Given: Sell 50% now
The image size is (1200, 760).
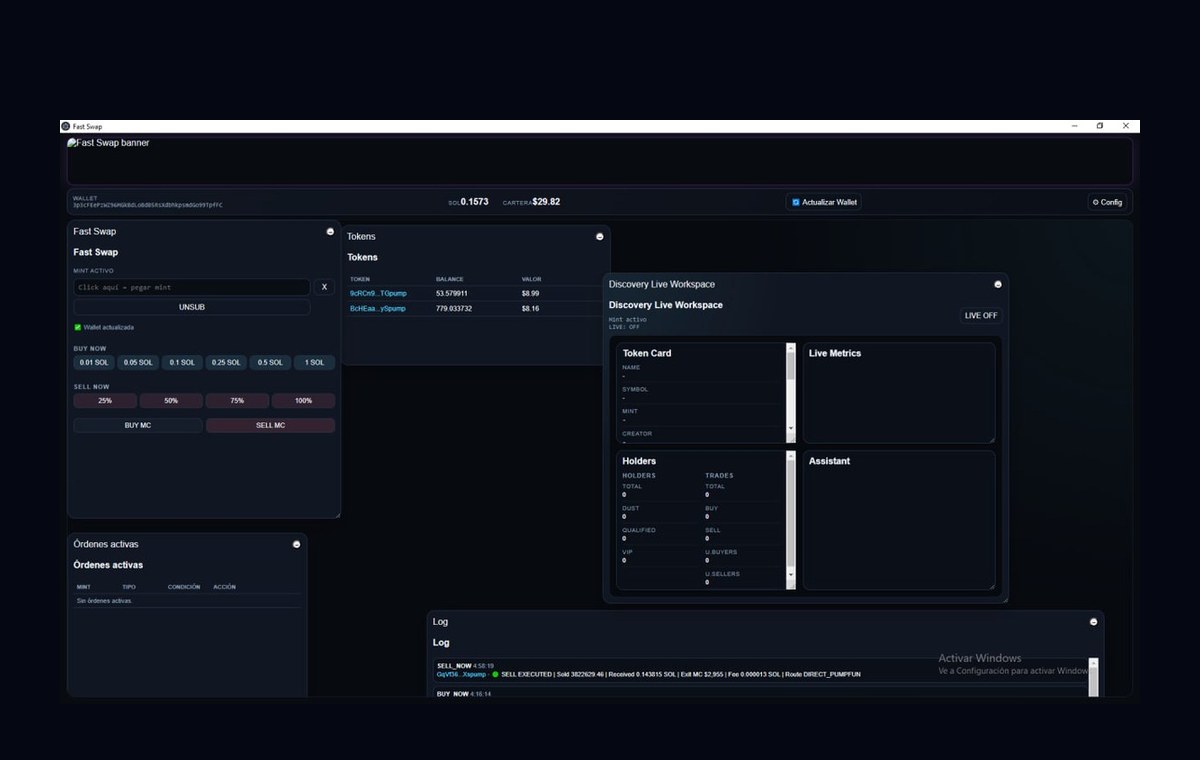Looking at the screenshot, I should [171, 400].
